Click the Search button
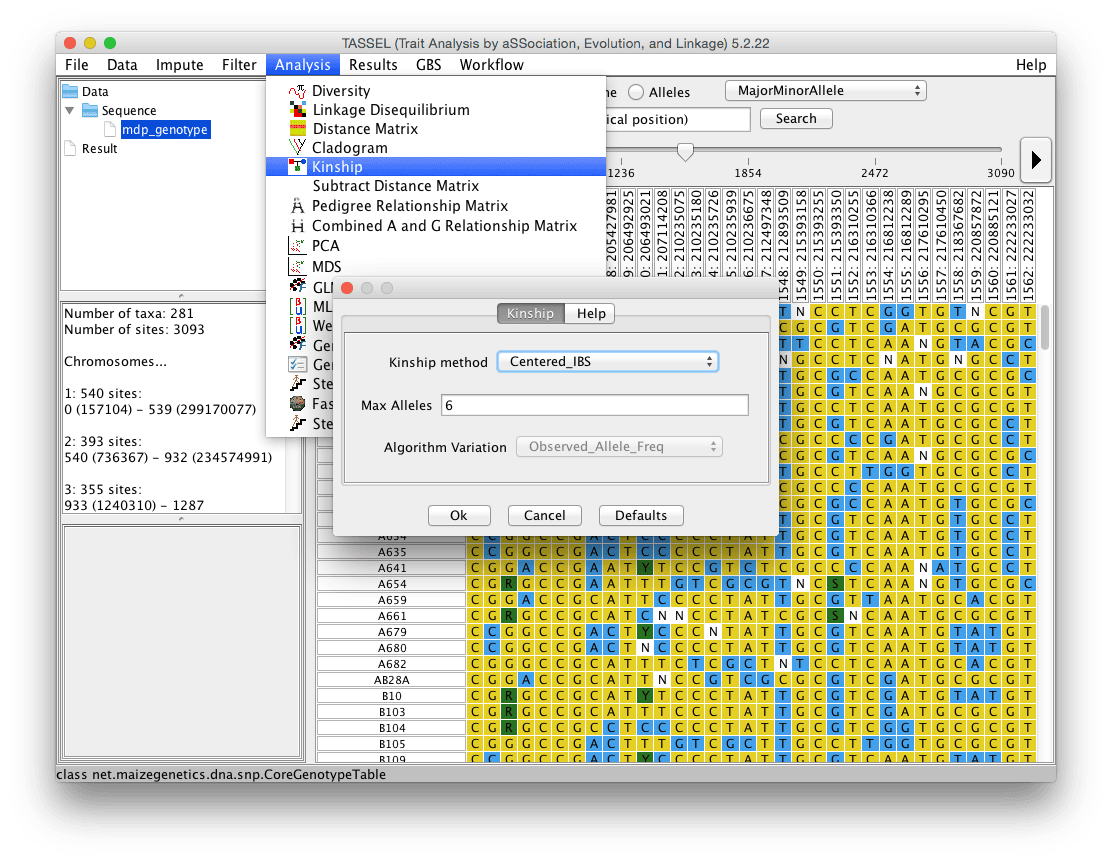 coord(796,118)
